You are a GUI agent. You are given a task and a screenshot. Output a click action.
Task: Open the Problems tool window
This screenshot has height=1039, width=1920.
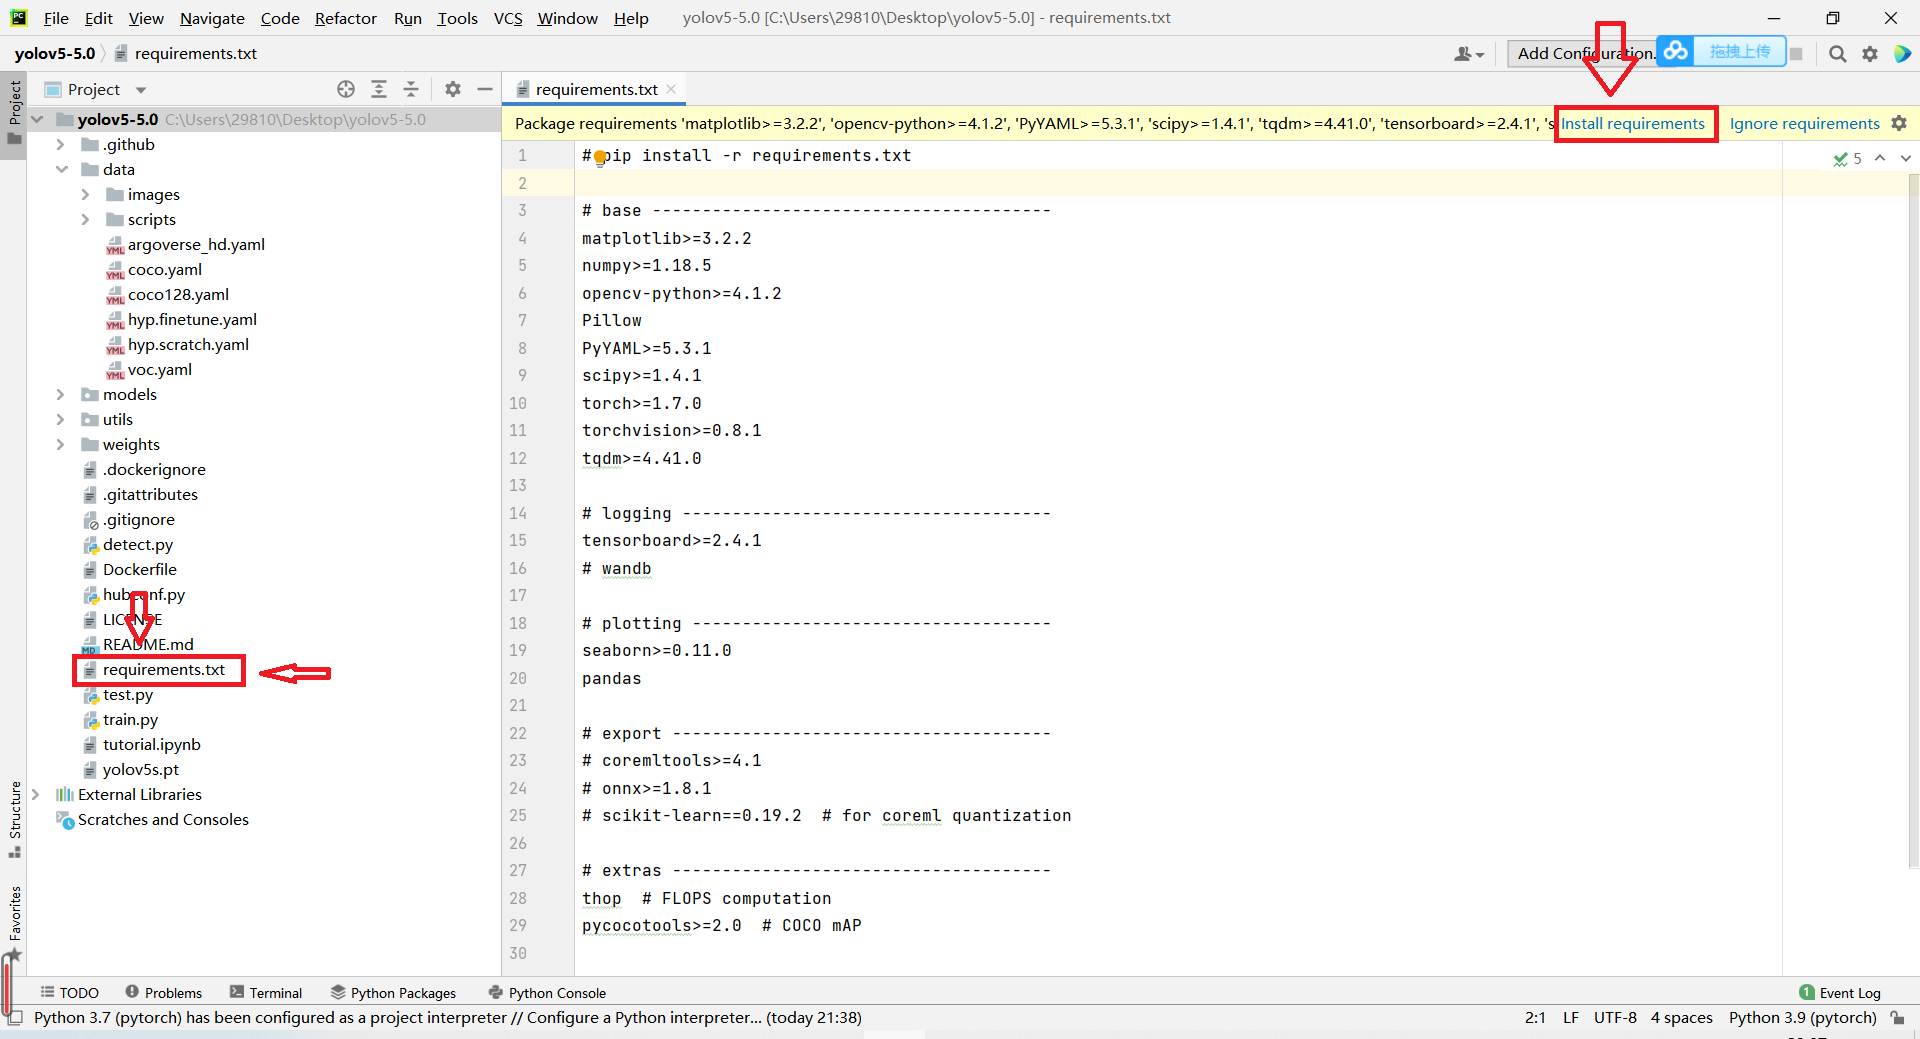[163, 993]
